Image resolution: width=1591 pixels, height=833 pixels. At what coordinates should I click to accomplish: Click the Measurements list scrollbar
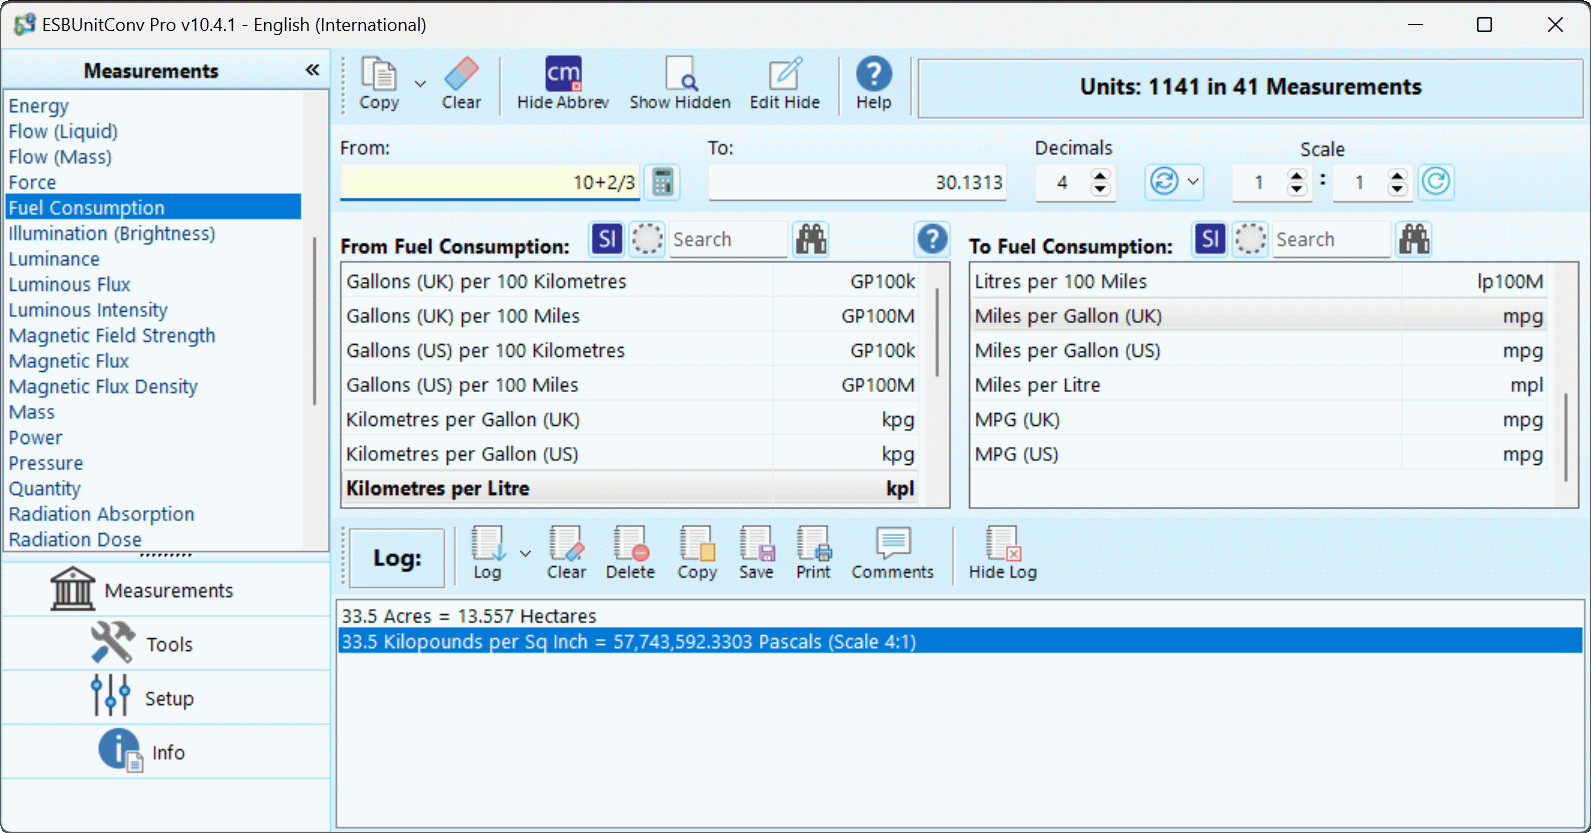[x=315, y=320]
